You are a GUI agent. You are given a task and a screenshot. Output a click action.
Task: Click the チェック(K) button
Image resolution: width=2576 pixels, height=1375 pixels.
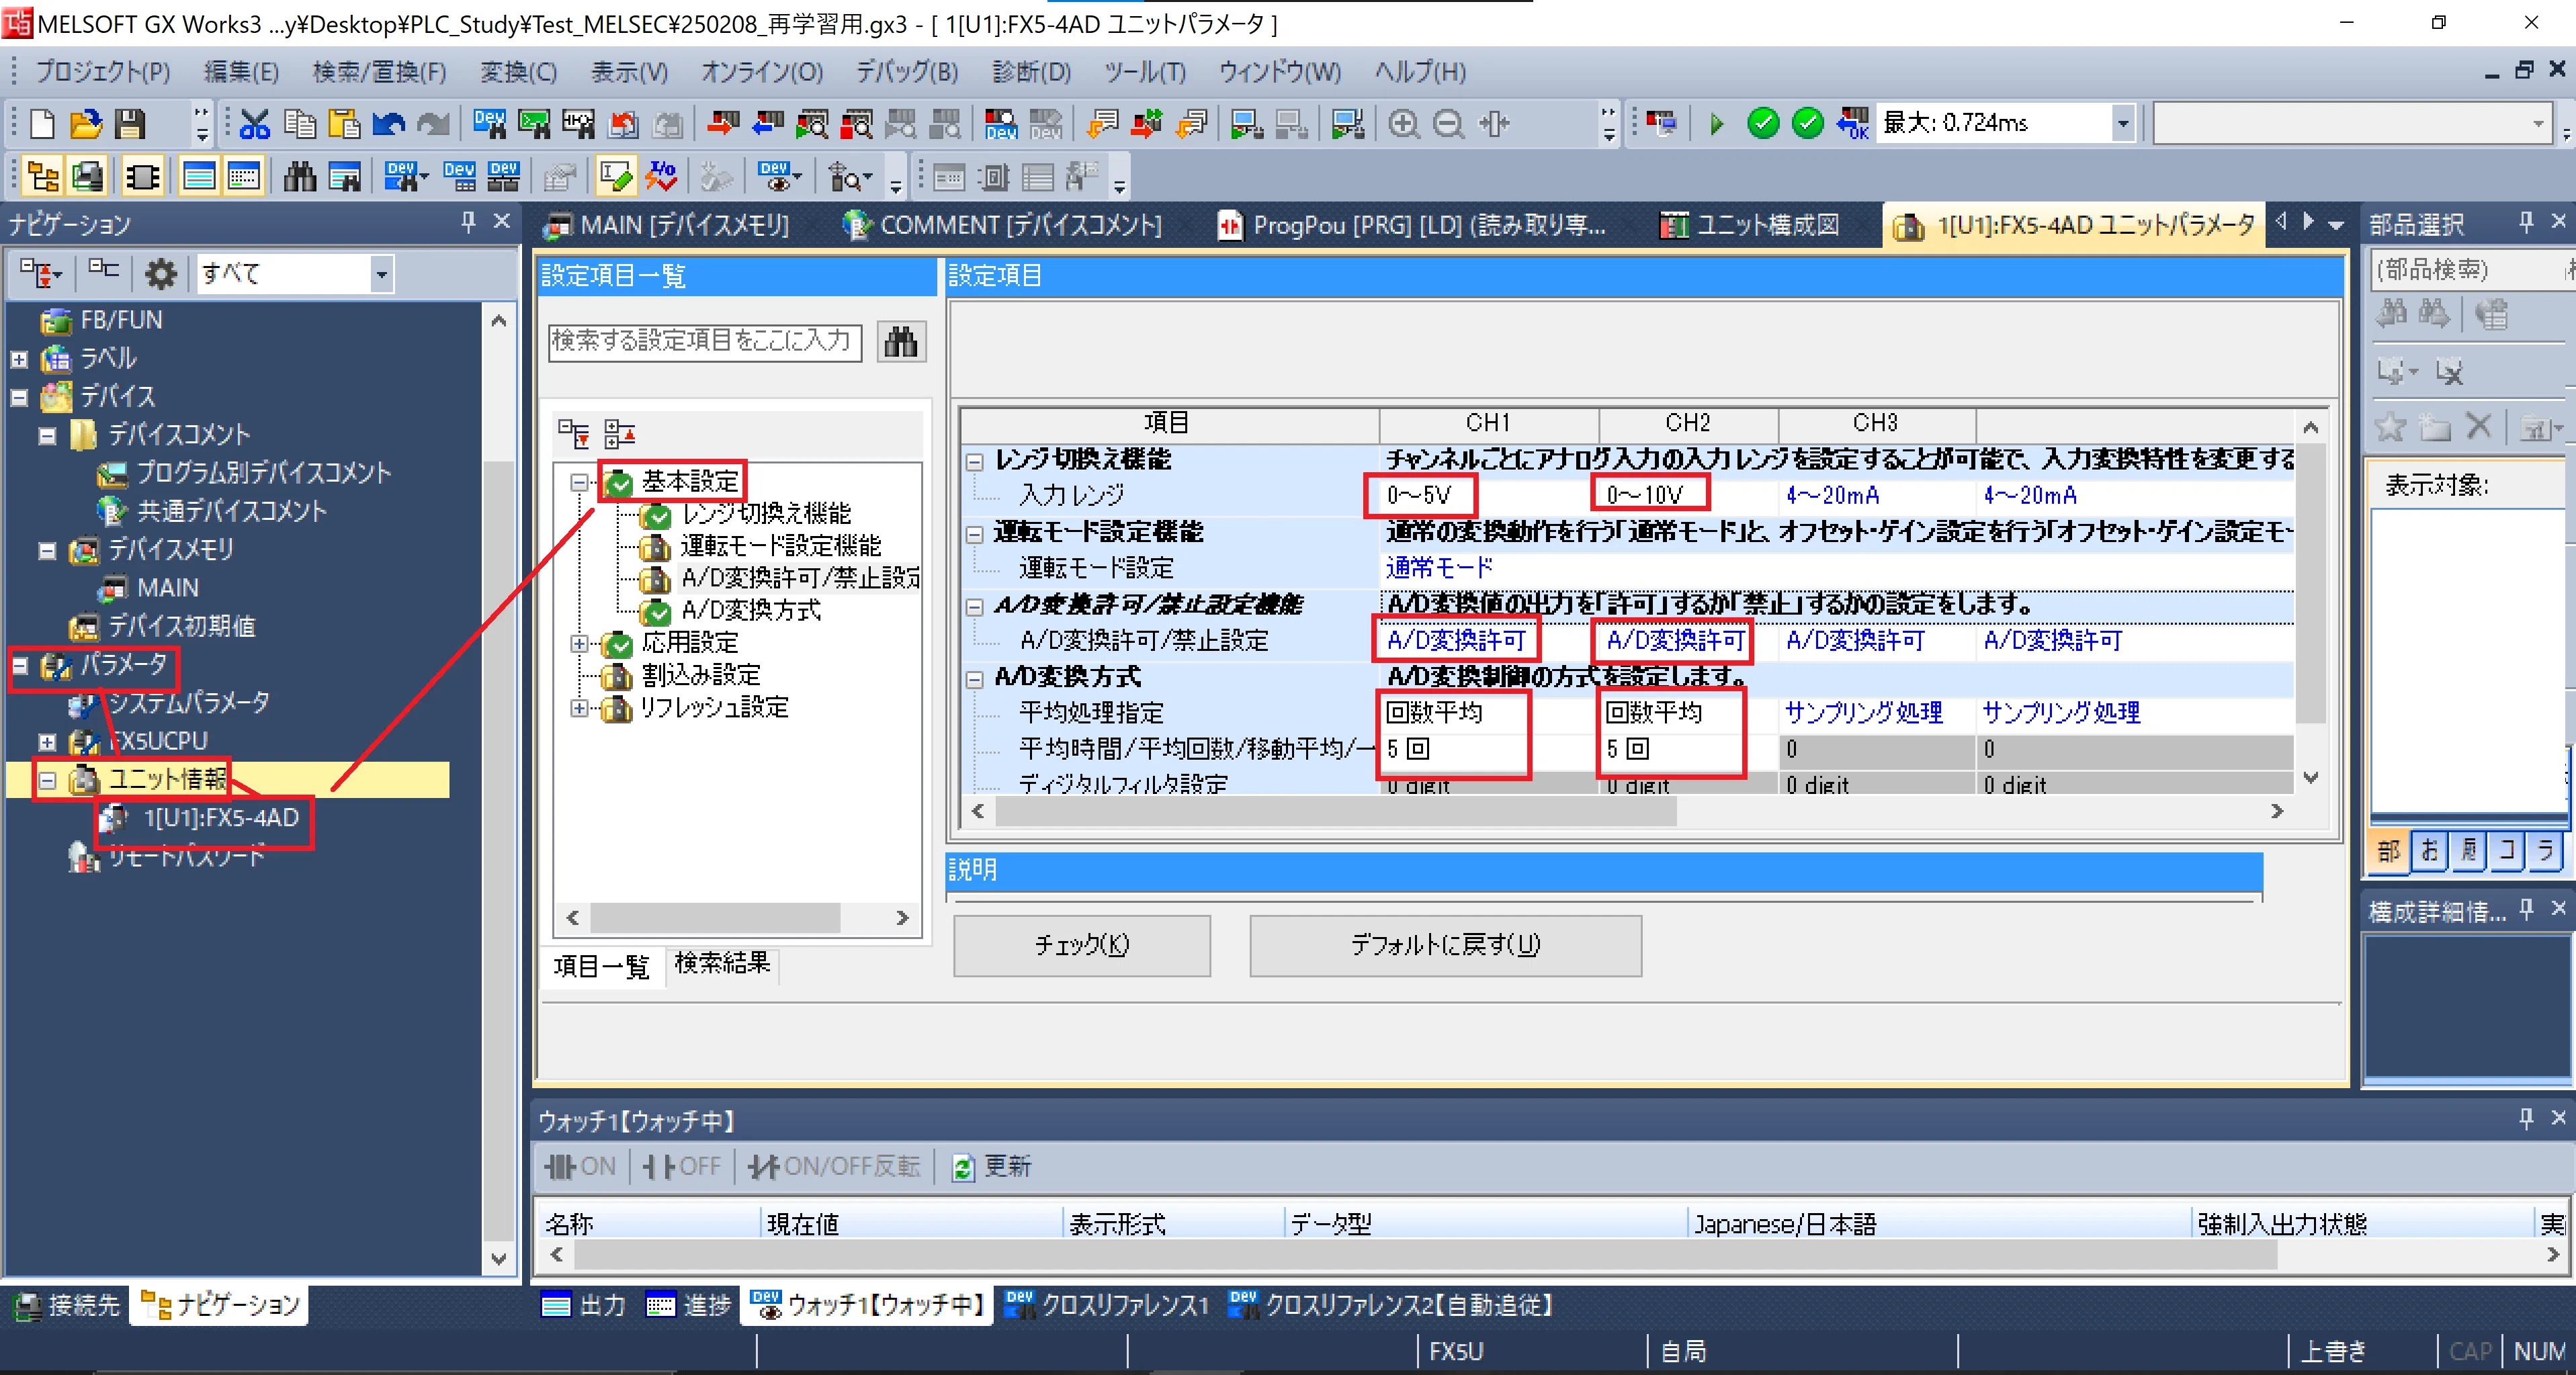1082,945
